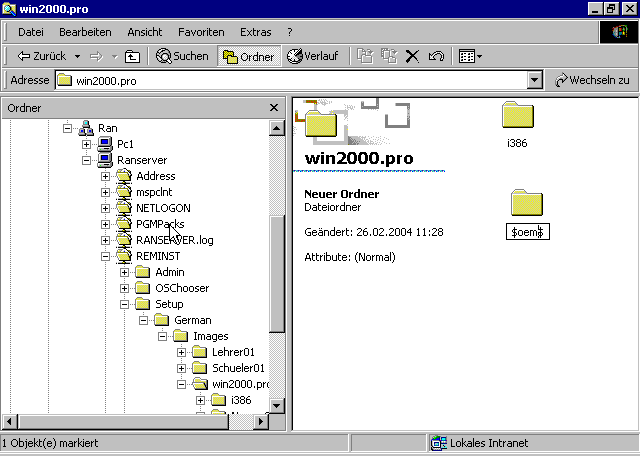Viewport: 640px width, 456px height.
Task: Select the Admin folder in tree
Action: click(x=170, y=272)
